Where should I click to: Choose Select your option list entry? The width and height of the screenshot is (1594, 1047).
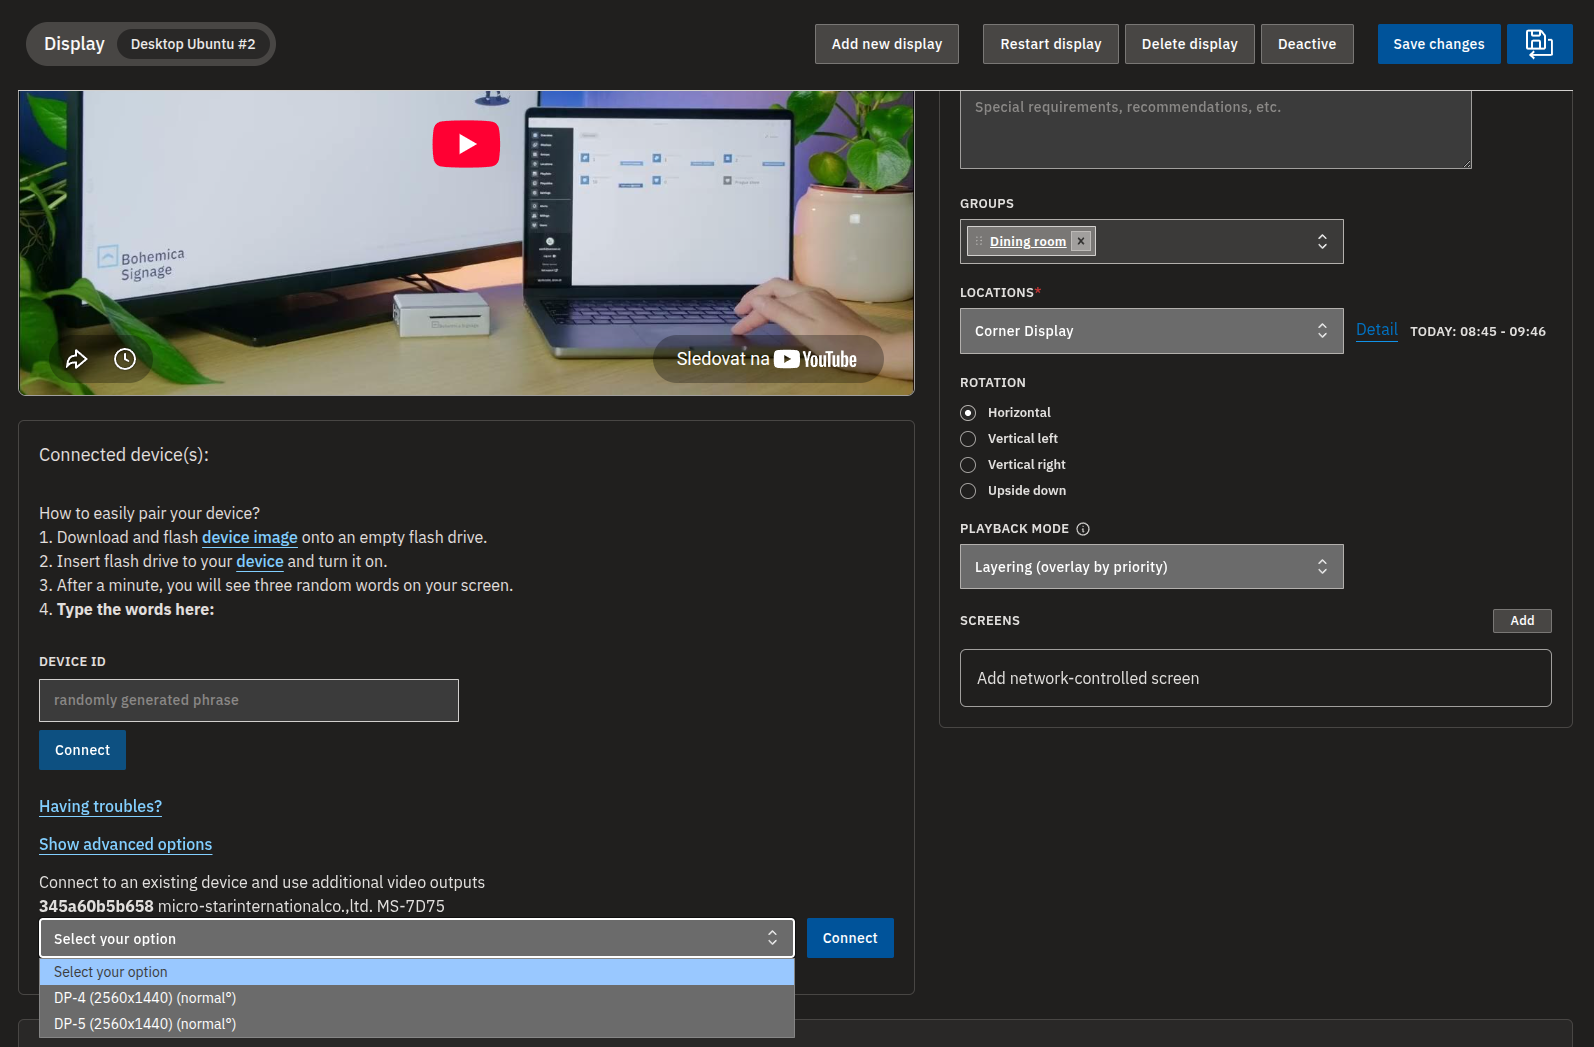(x=417, y=972)
